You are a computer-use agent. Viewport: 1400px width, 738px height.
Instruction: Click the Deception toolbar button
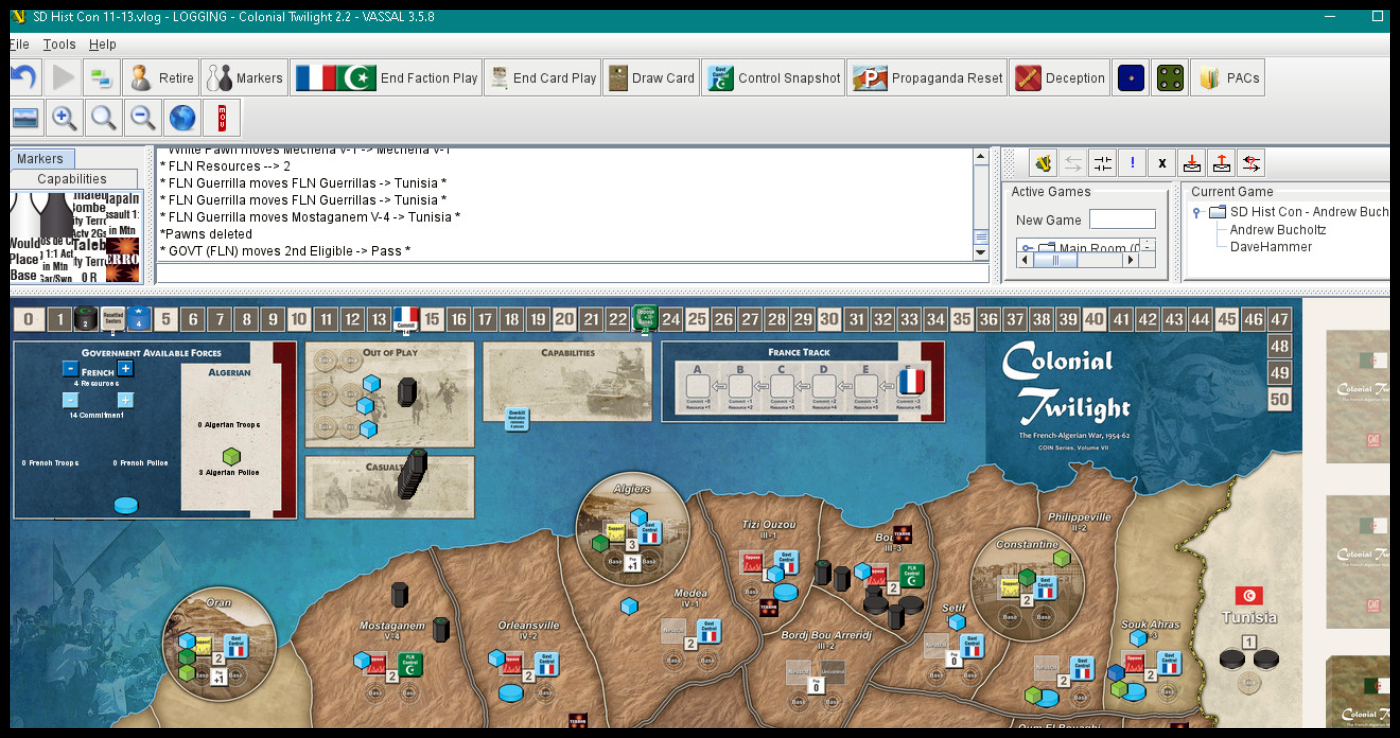(x=1060, y=77)
